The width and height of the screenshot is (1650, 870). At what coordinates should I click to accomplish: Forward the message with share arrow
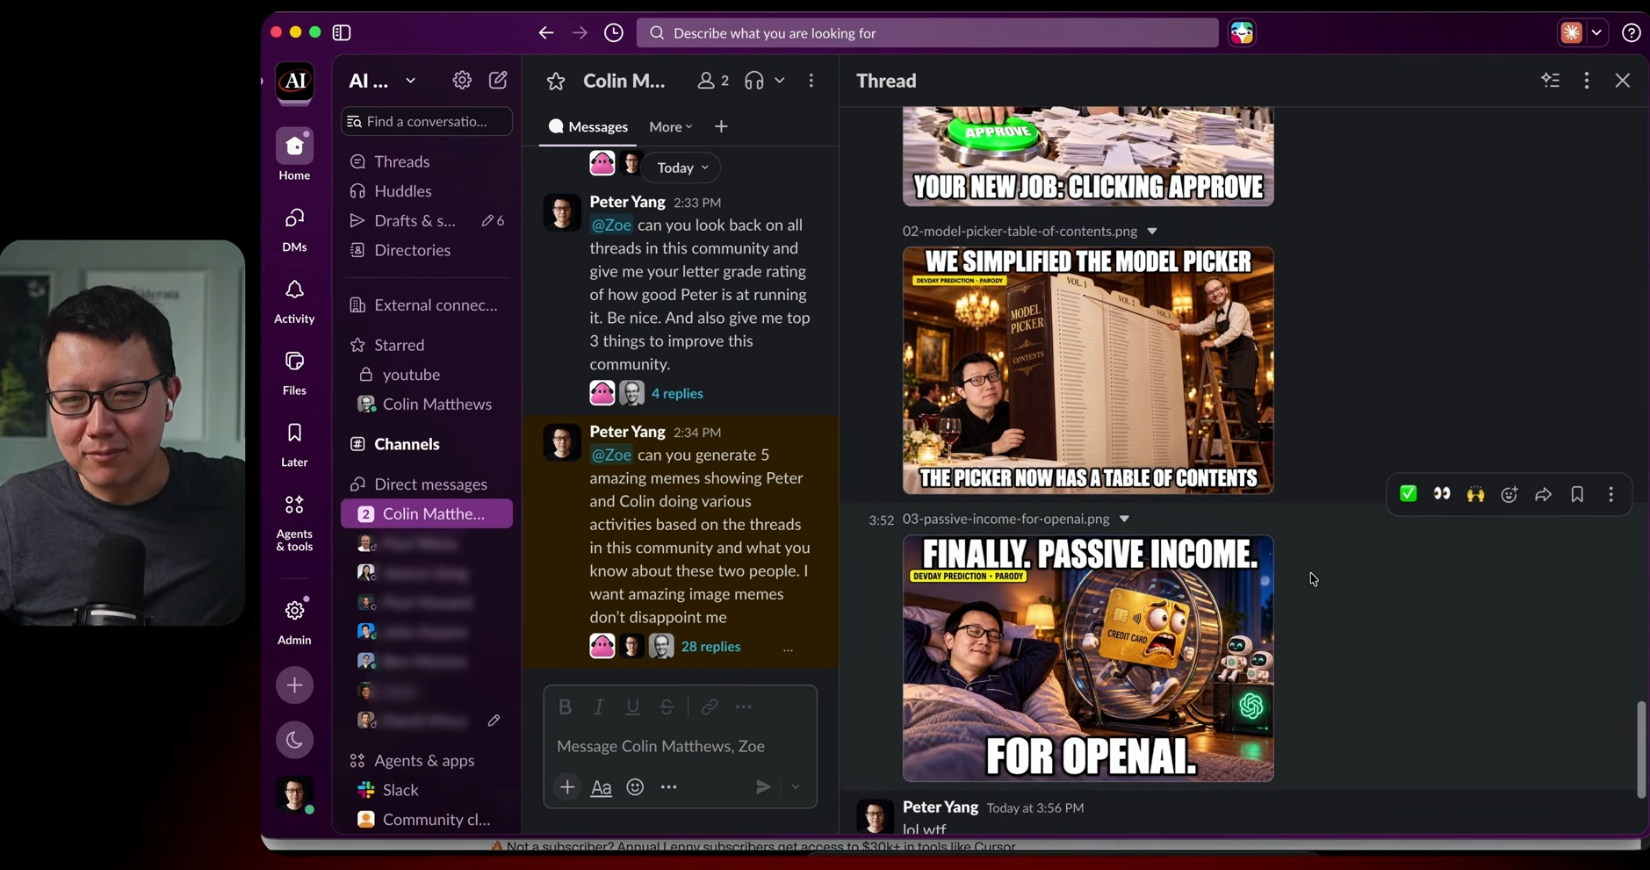[1544, 494]
